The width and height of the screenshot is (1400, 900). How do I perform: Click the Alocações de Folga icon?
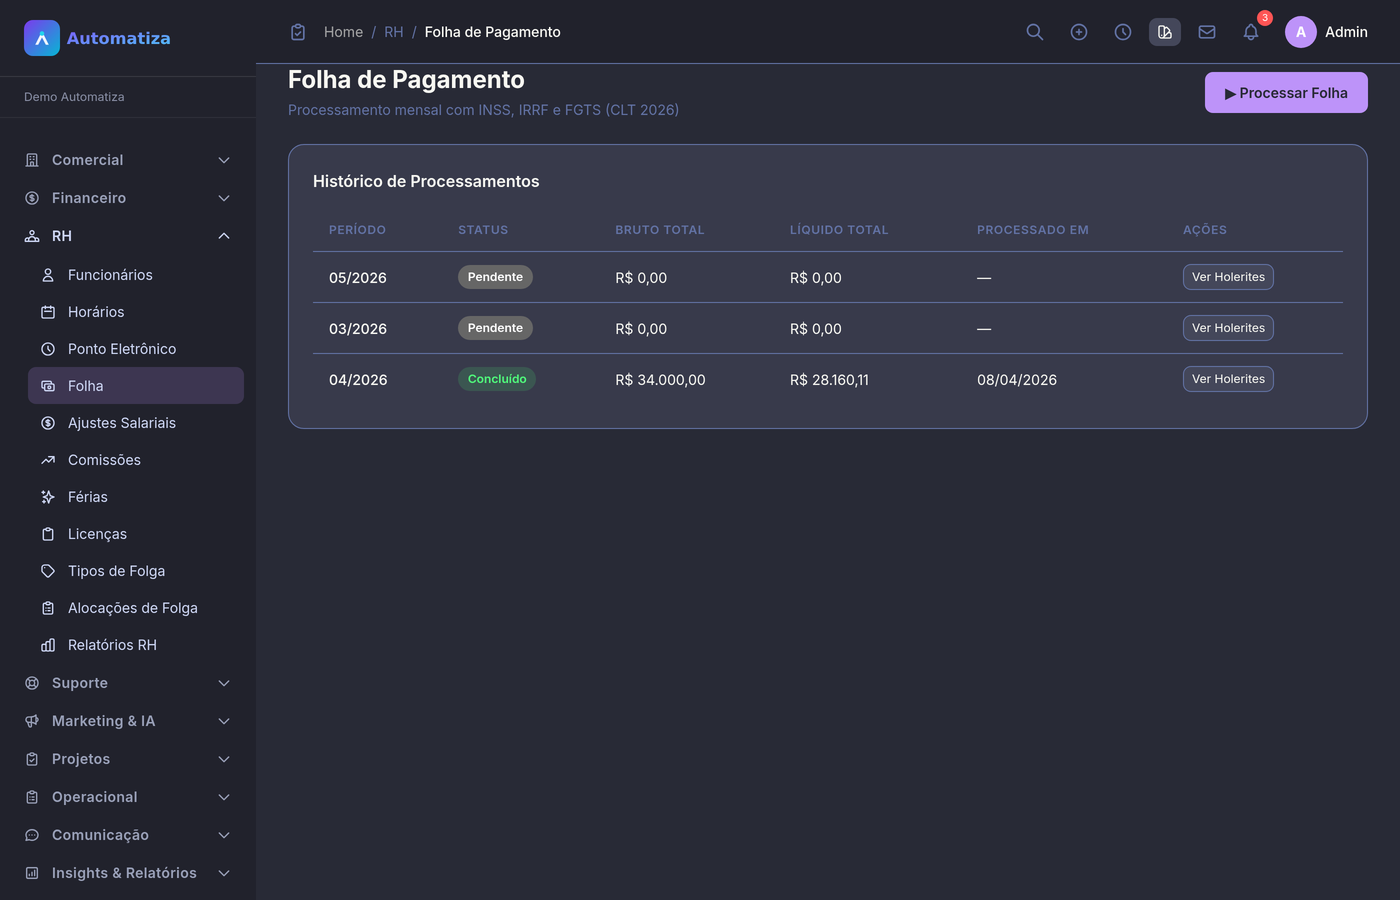pyautogui.click(x=48, y=608)
